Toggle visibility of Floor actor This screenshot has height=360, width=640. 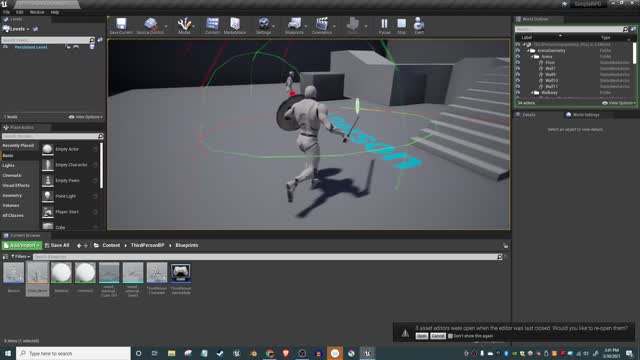coord(518,62)
